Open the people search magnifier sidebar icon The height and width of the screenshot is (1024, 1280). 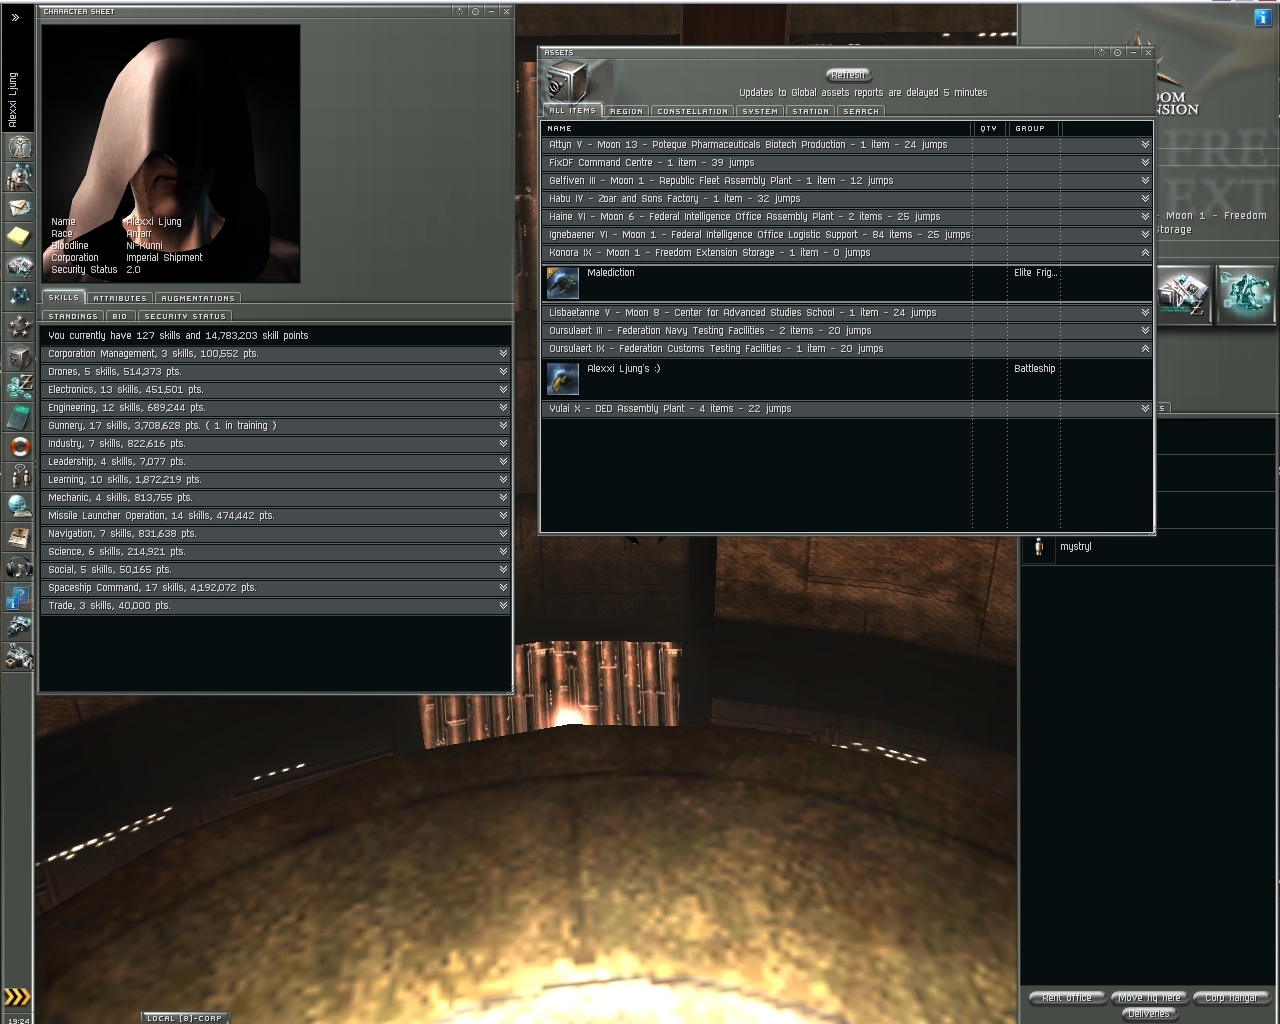tap(19, 177)
